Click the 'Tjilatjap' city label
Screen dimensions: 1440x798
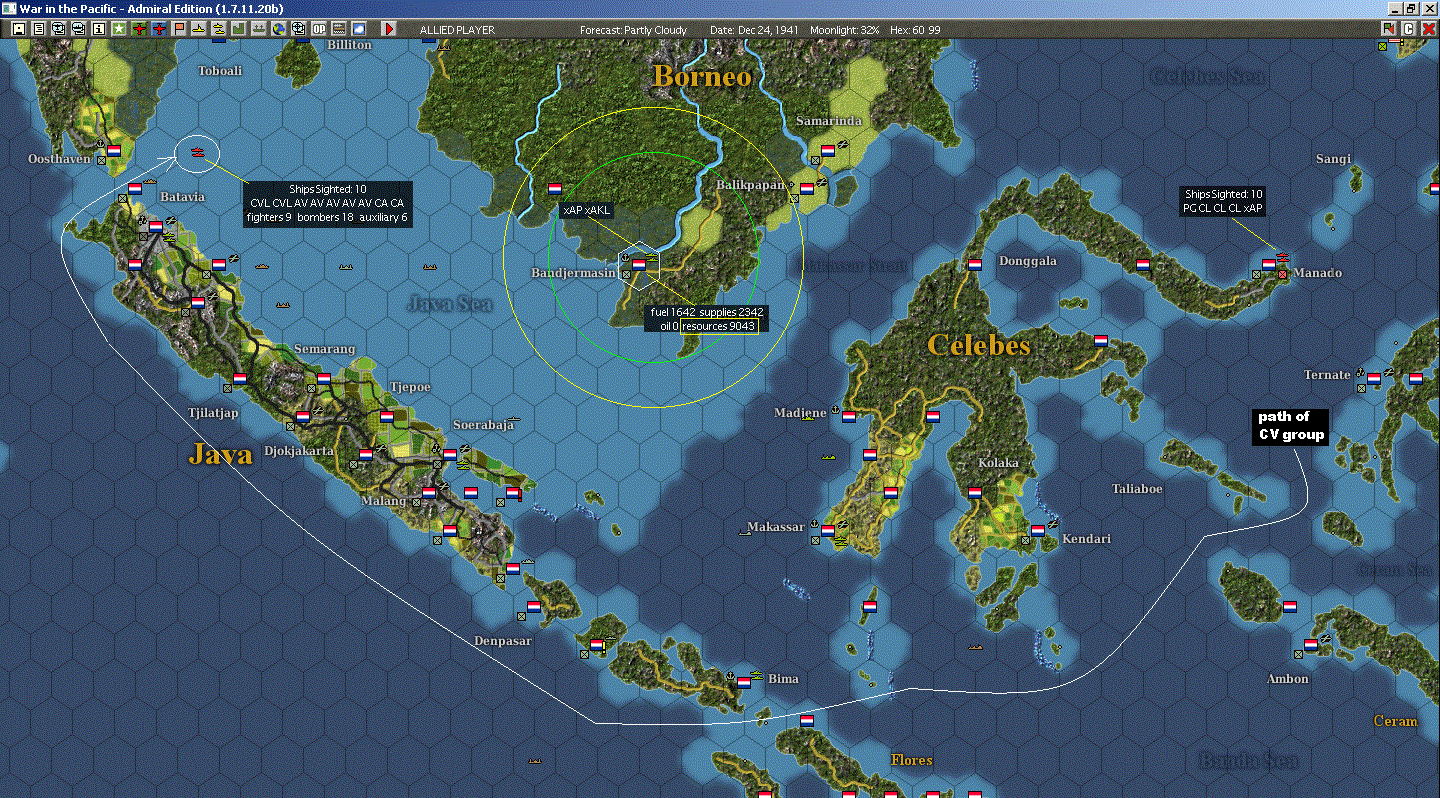(213, 412)
